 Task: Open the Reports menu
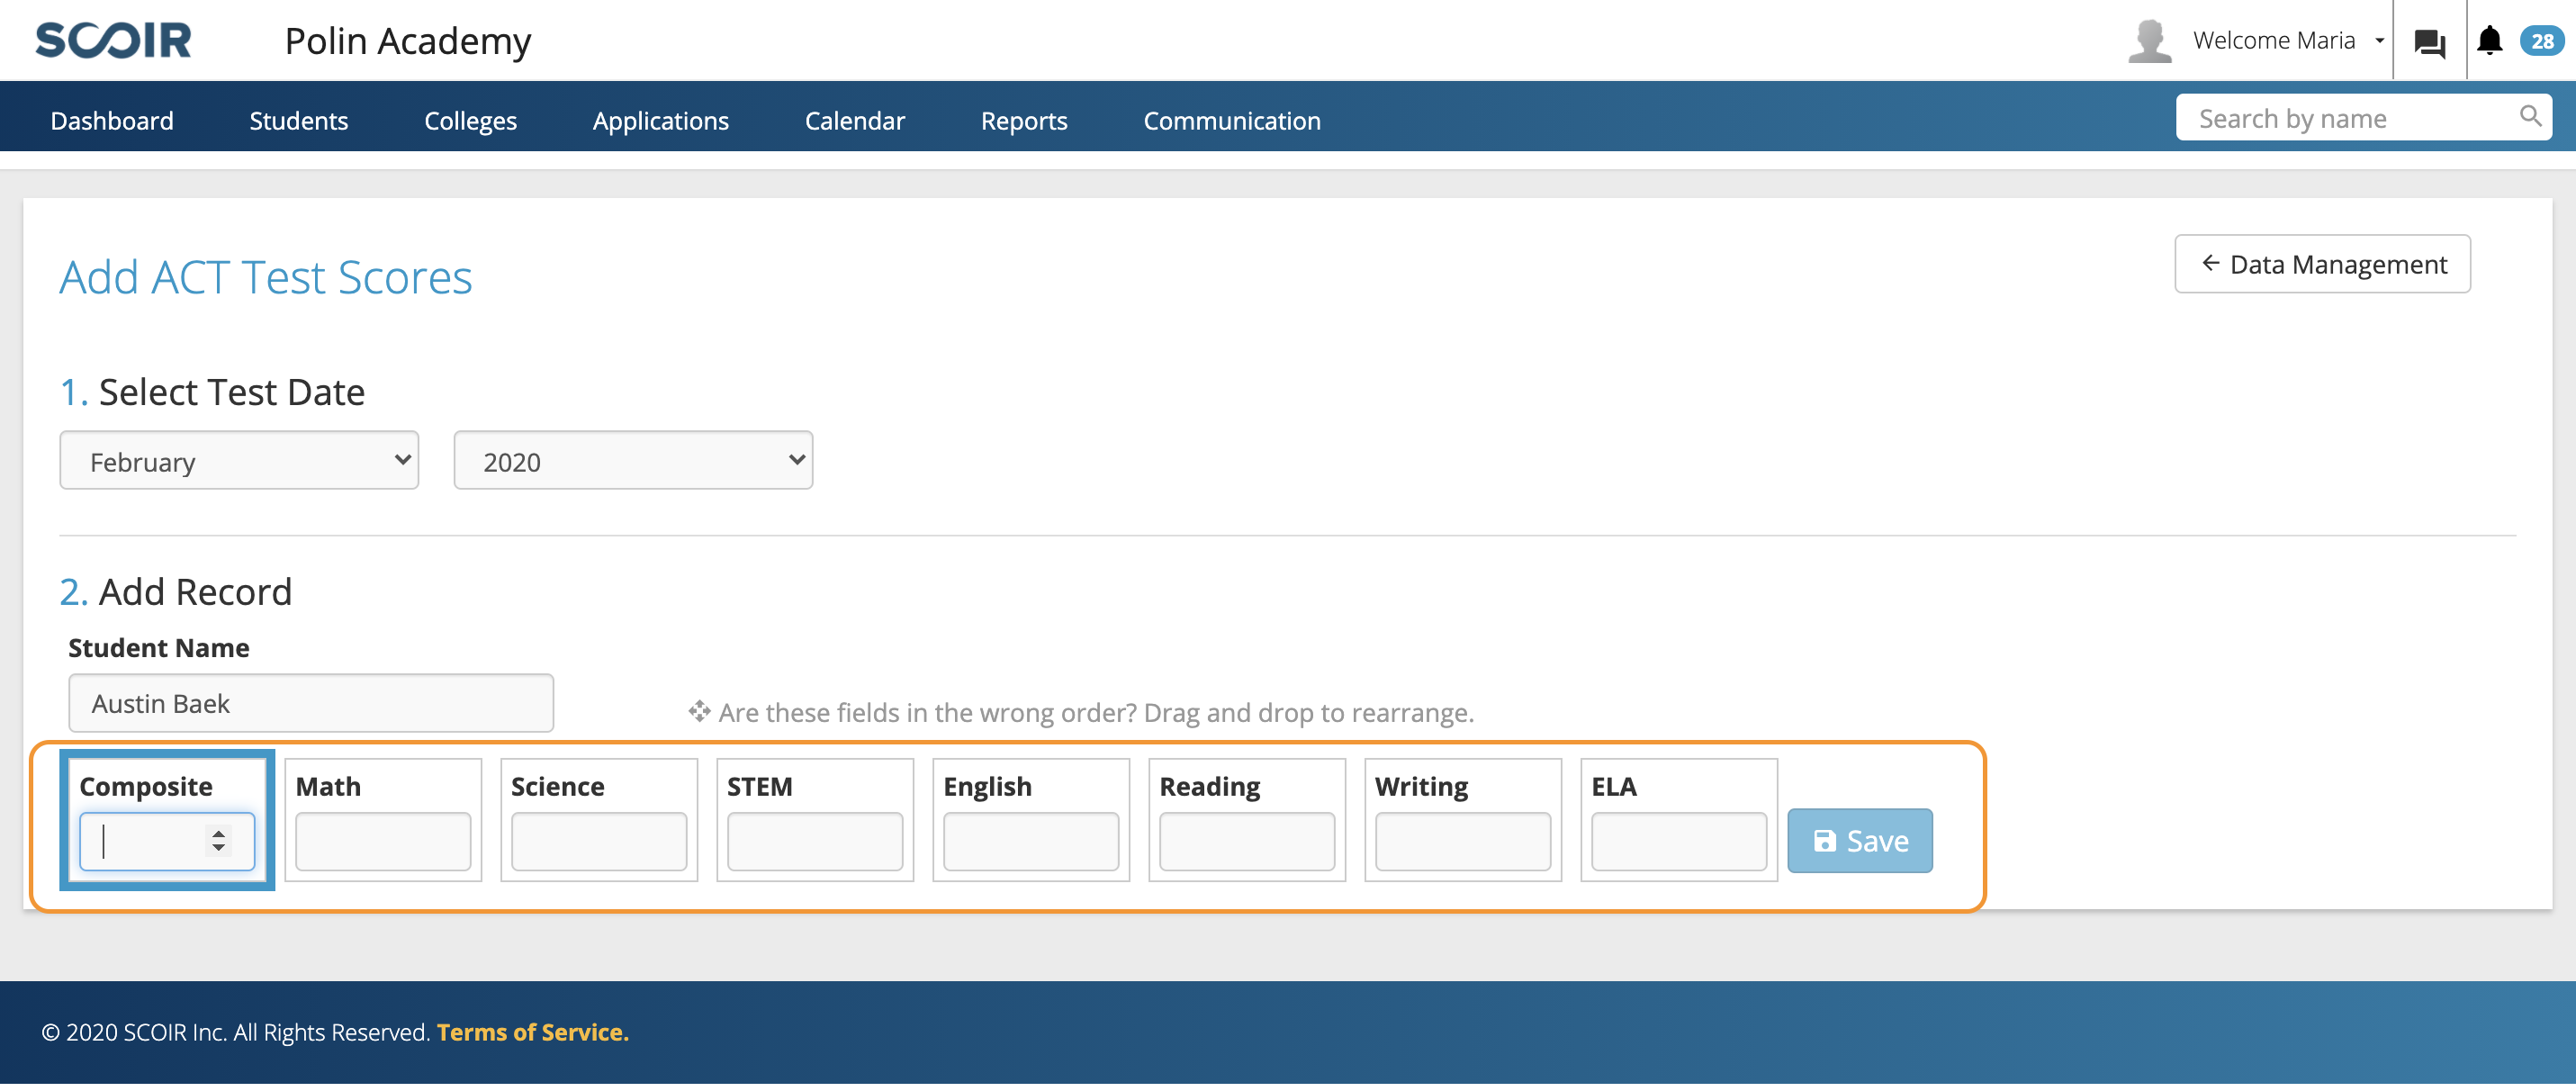1024,120
